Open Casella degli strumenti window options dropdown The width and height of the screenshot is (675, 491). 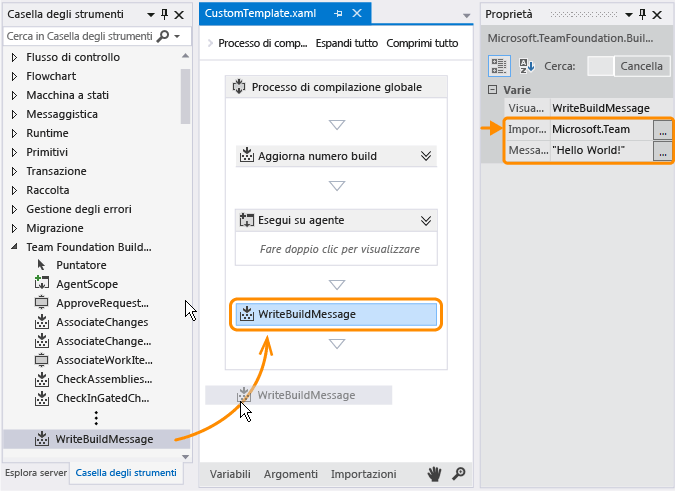pyautogui.click(x=151, y=15)
